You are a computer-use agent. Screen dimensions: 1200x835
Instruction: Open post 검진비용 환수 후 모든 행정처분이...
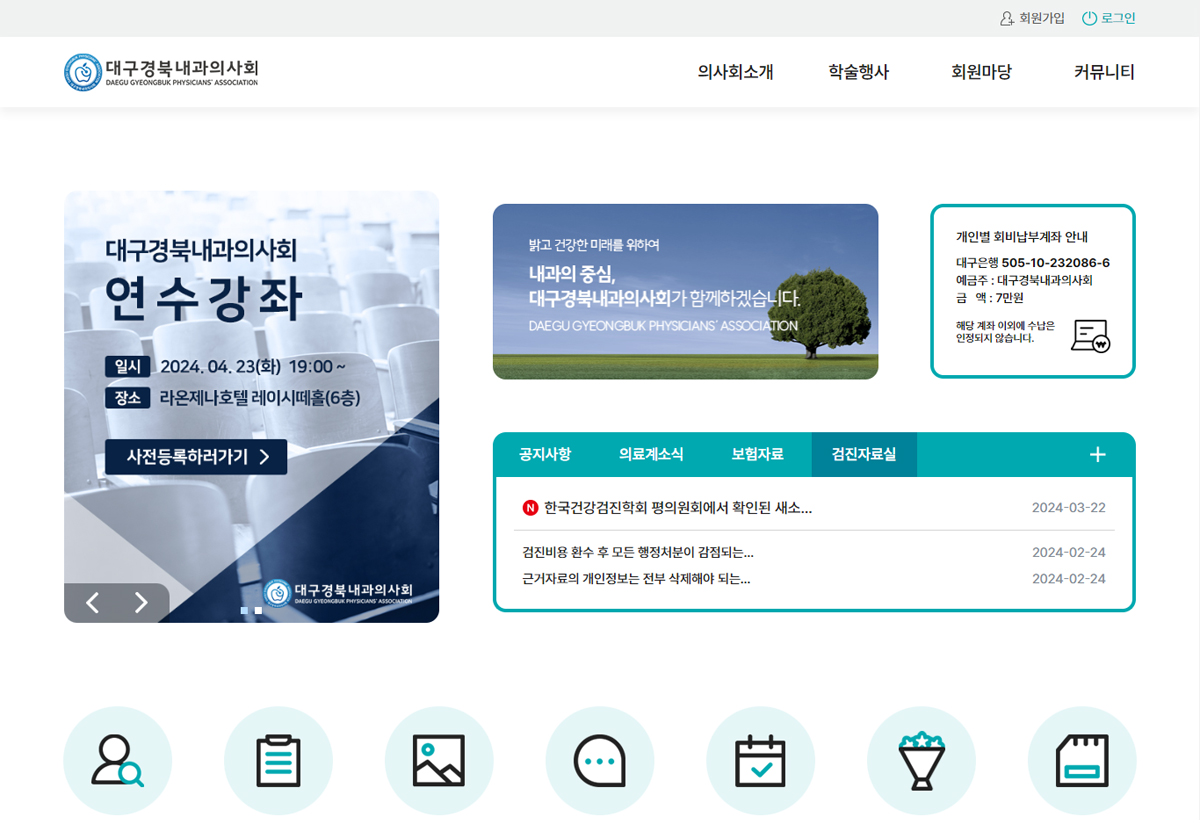pyautogui.click(x=638, y=552)
